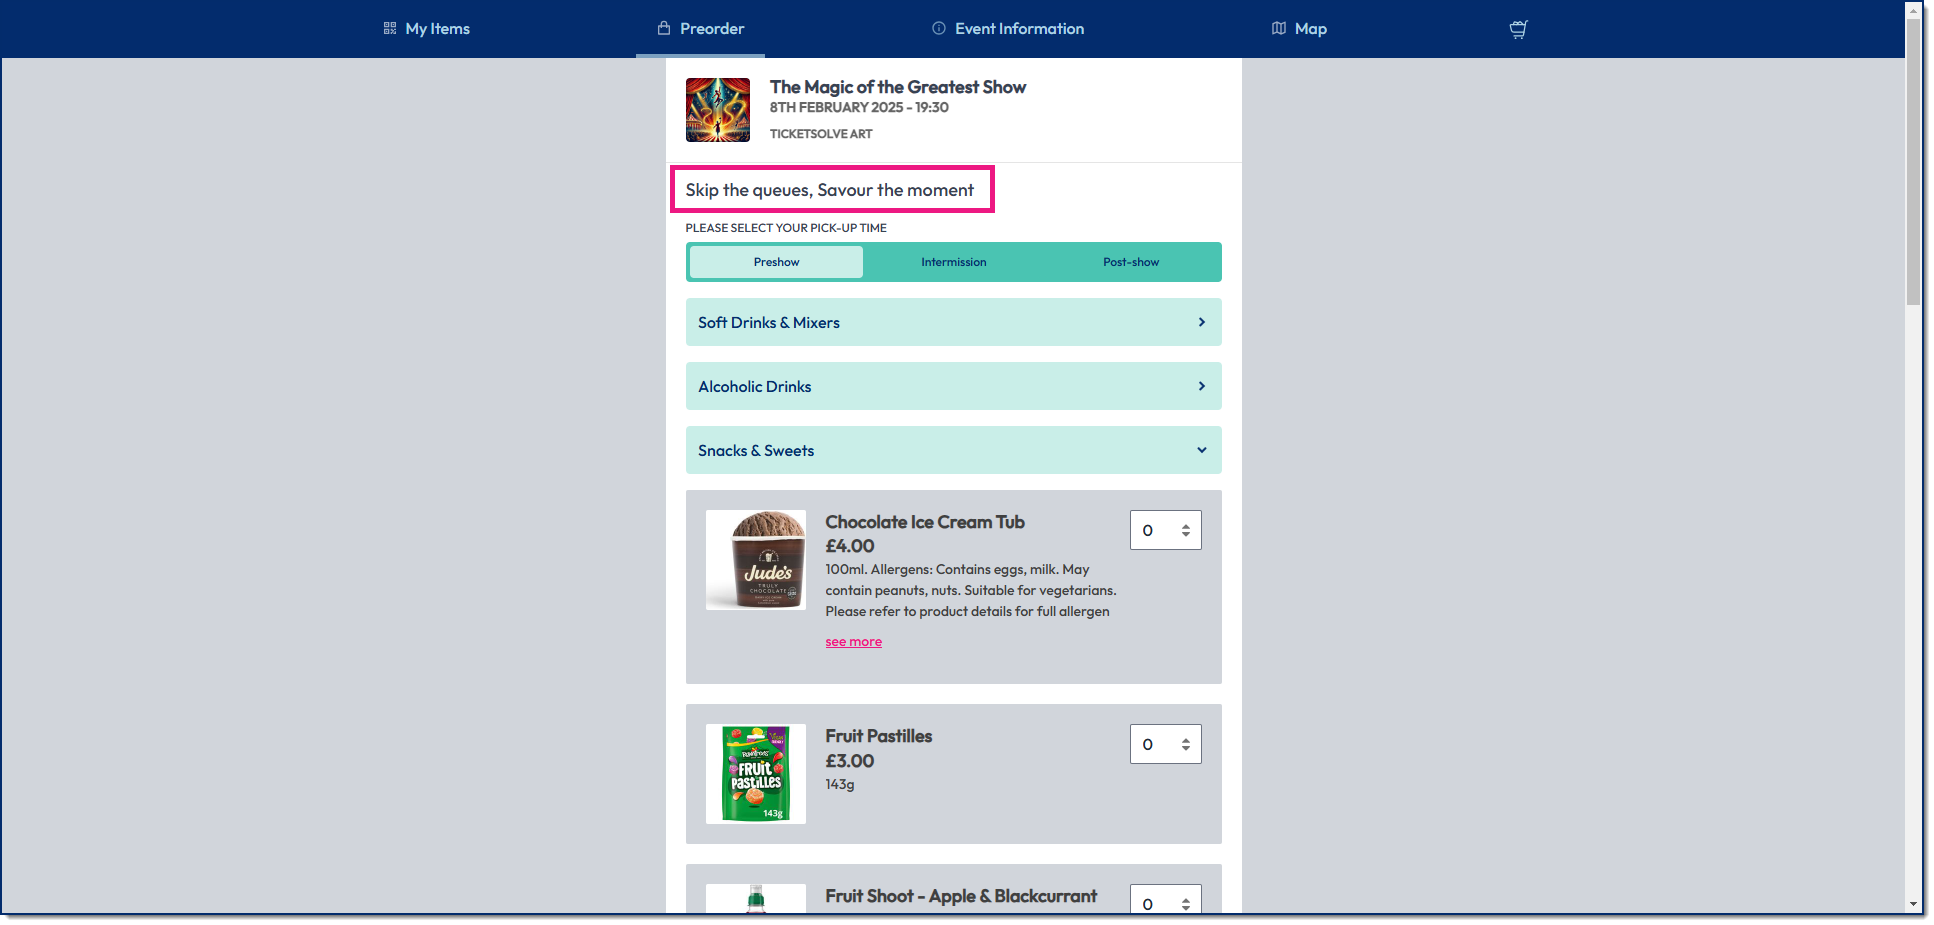Click the £4.00 price text
Screen dimensions: 1934x925
[849, 546]
